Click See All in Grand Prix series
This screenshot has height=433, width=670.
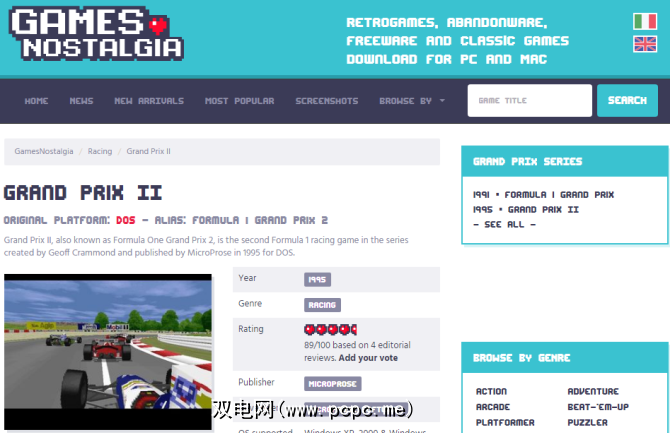pyautogui.click(x=504, y=225)
